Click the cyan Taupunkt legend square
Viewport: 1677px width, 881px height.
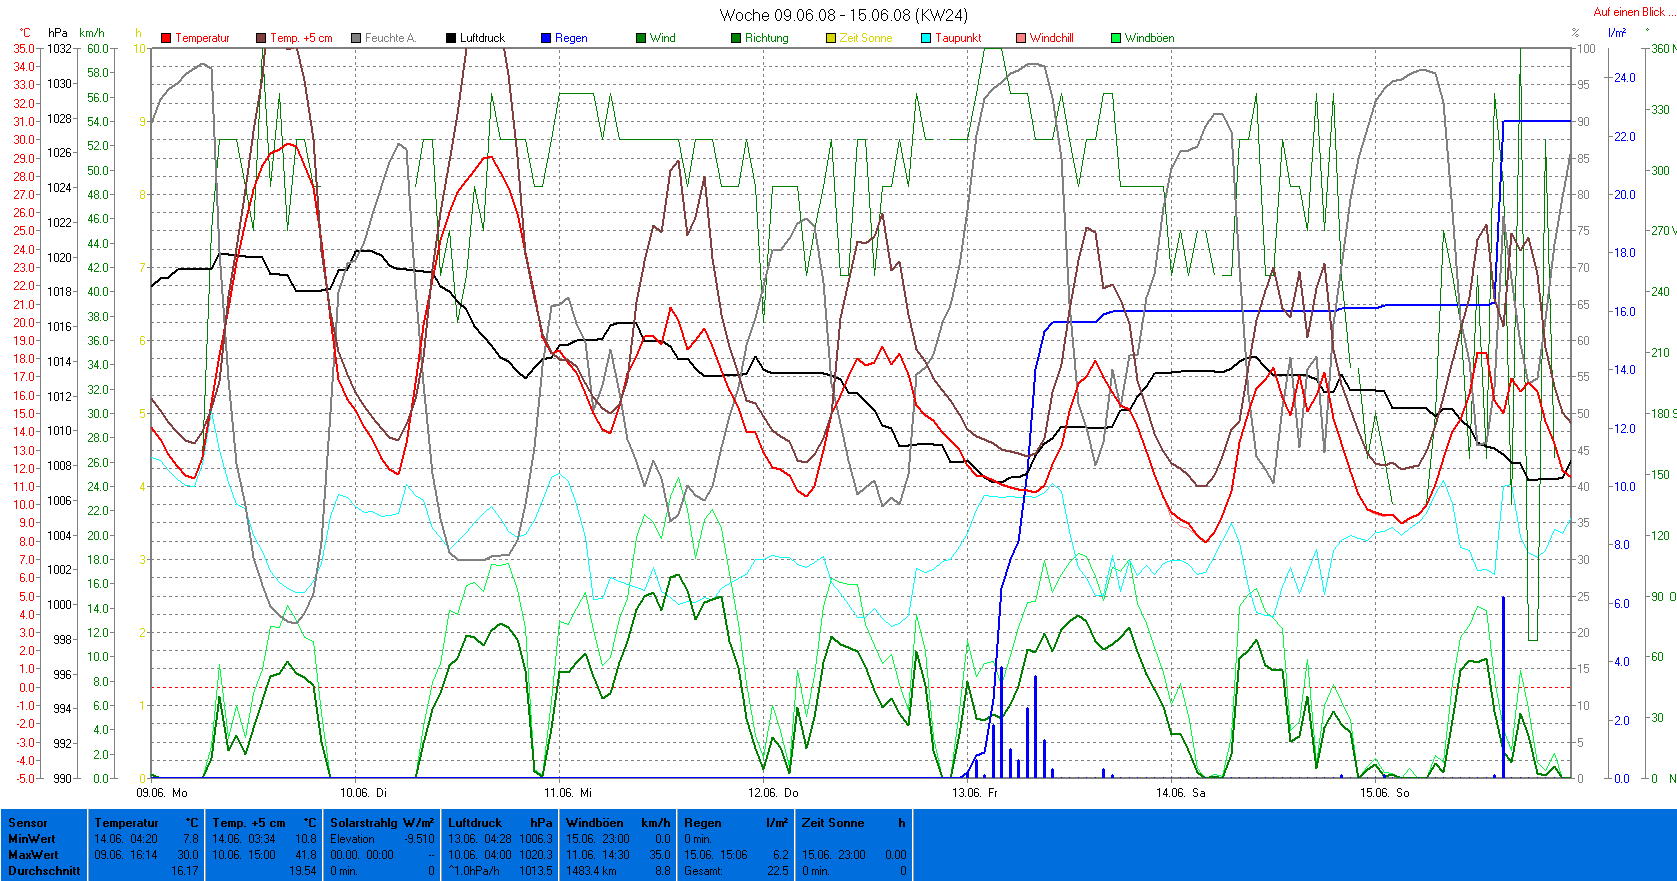pyautogui.click(x=926, y=38)
